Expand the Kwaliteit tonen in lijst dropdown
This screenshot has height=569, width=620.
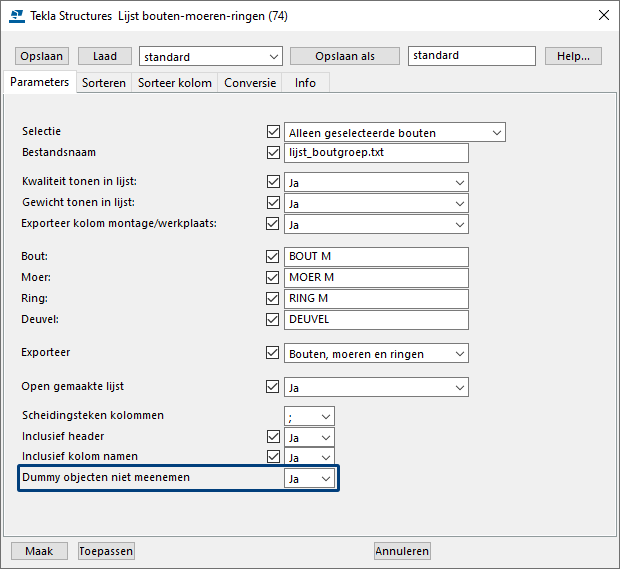pyautogui.click(x=376, y=182)
